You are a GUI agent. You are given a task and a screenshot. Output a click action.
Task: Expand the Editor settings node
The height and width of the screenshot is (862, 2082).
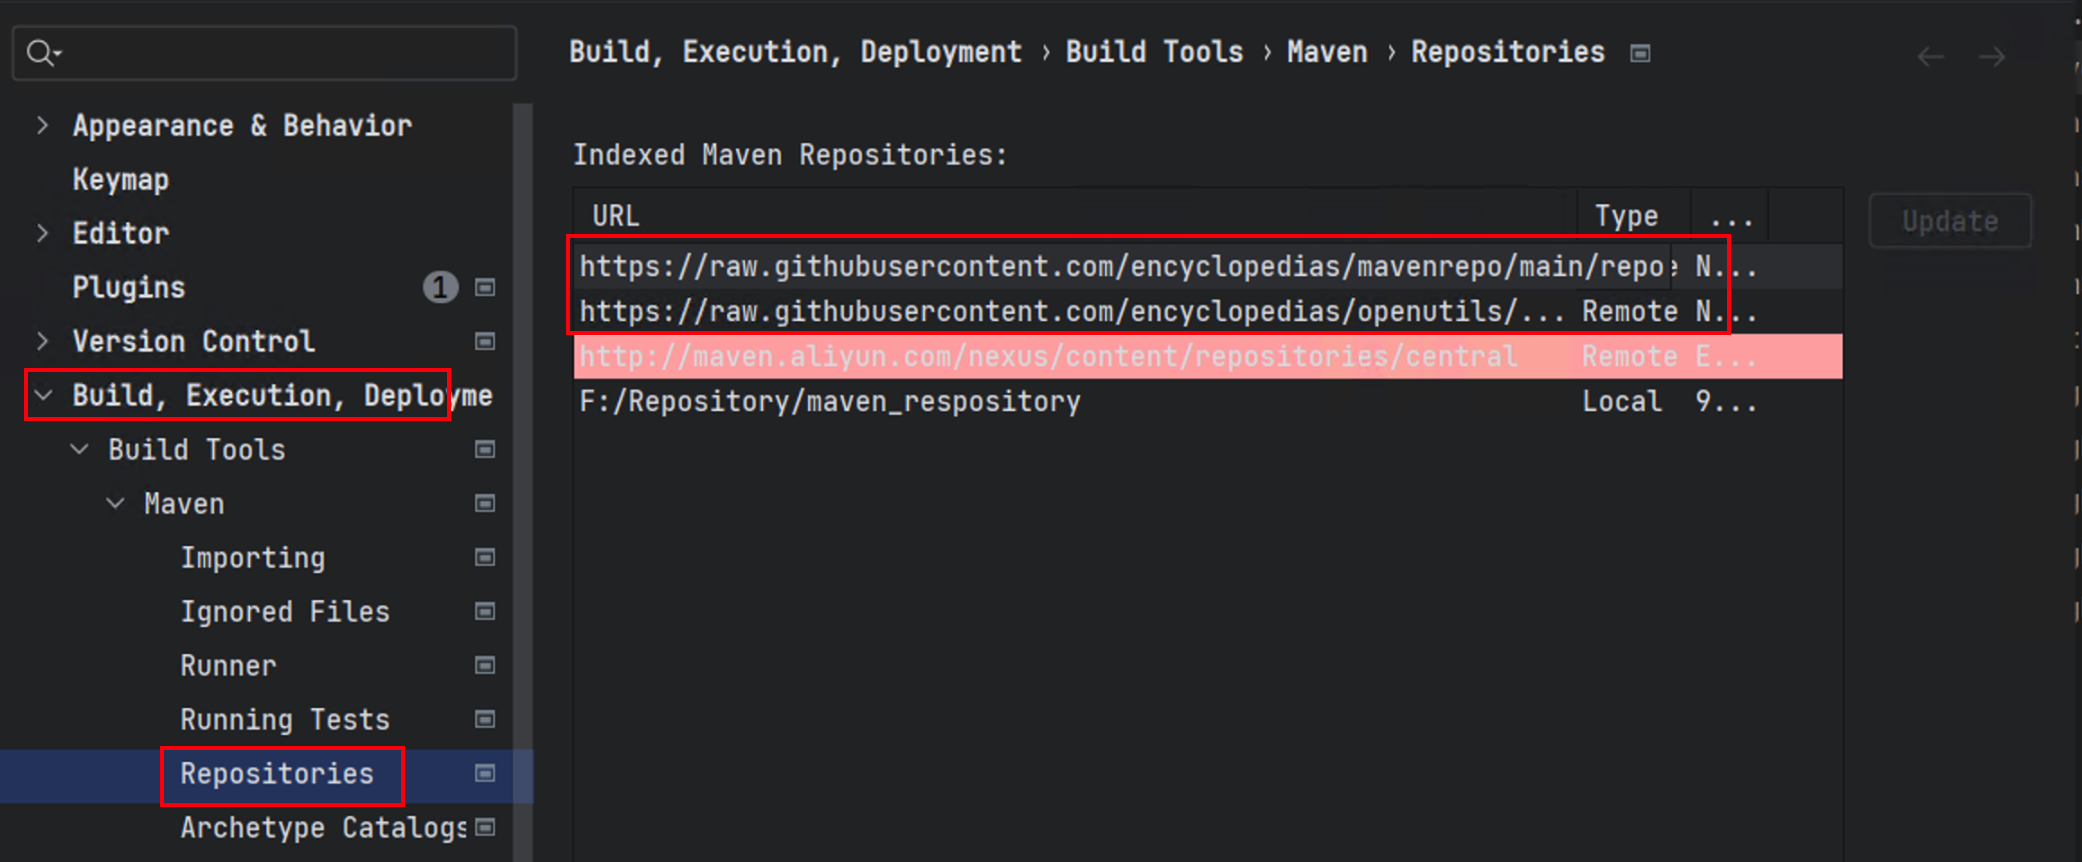(x=42, y=234)
